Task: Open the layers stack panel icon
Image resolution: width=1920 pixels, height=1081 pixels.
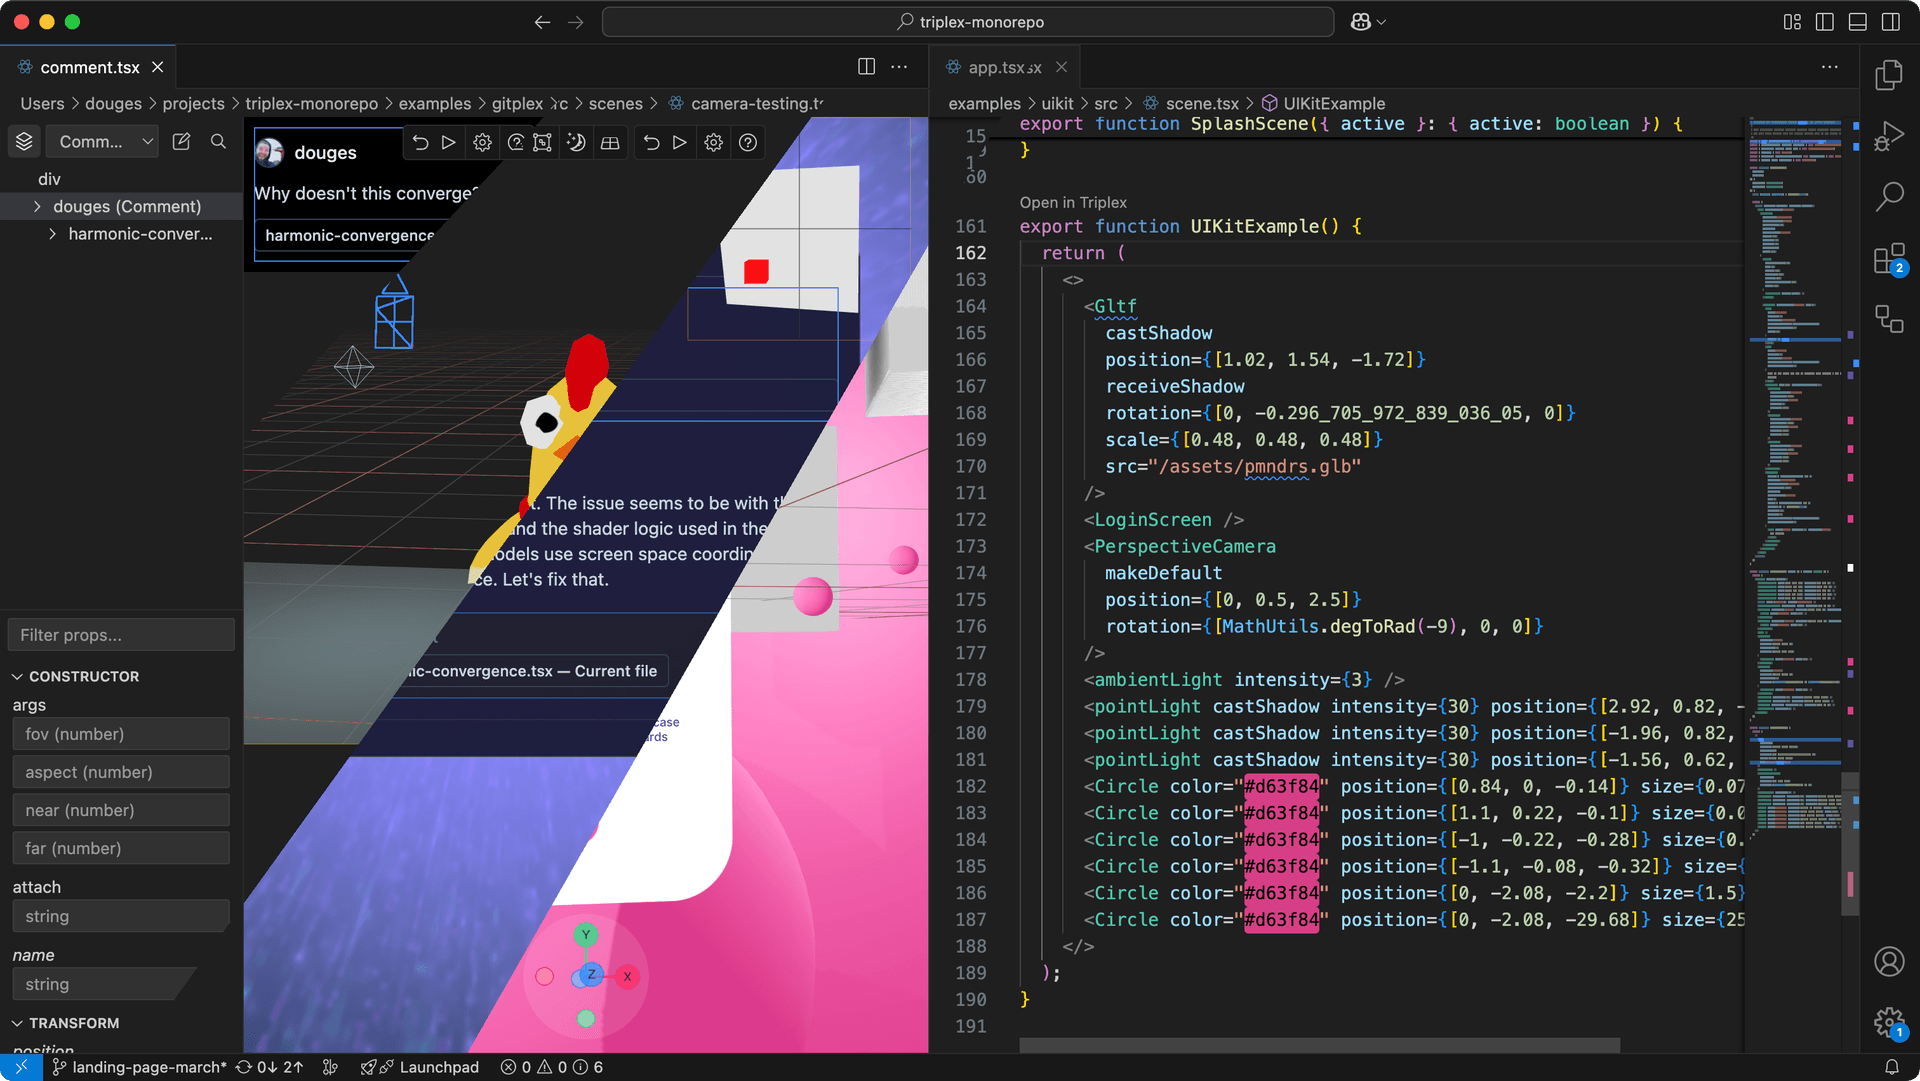Action: [x=24, y=142]
